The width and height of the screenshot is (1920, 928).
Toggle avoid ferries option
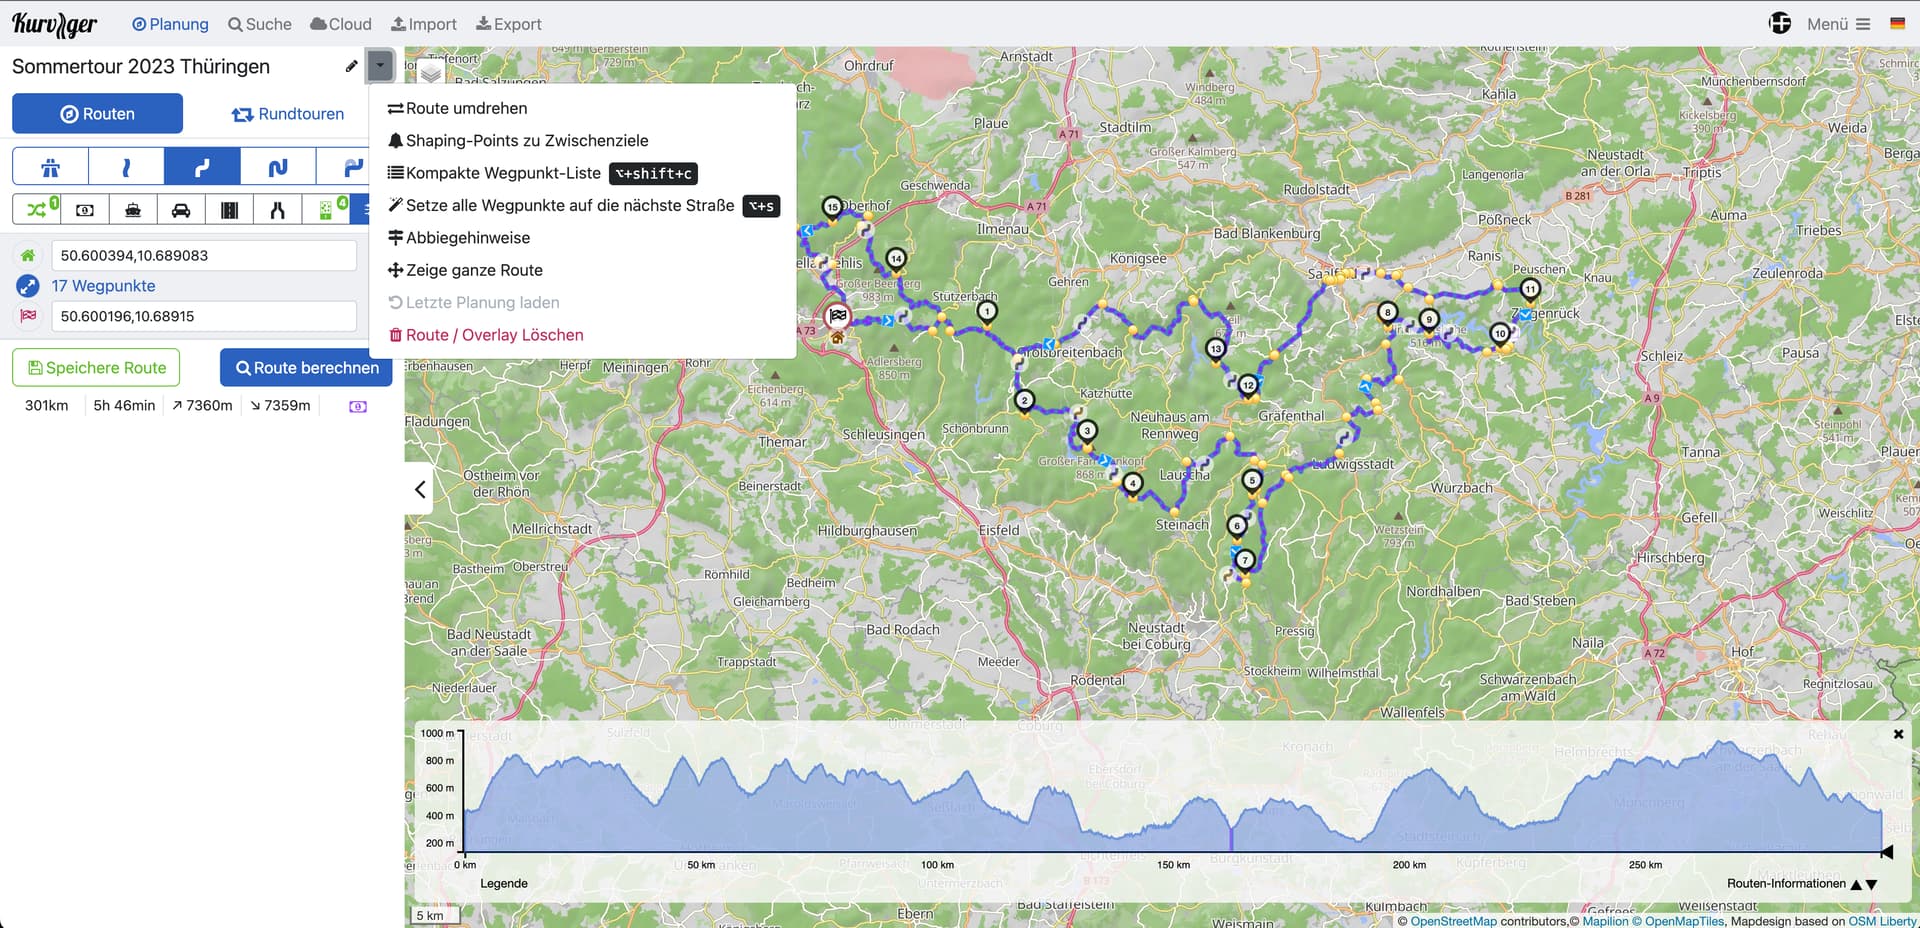[133, 210]
